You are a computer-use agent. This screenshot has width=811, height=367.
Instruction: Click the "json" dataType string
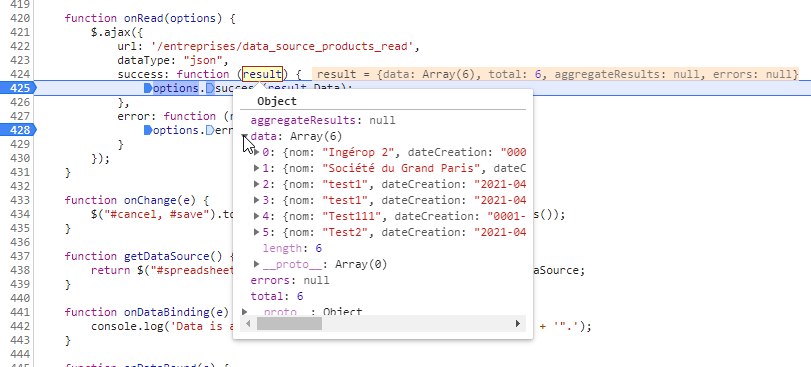(x=203, y=60)
